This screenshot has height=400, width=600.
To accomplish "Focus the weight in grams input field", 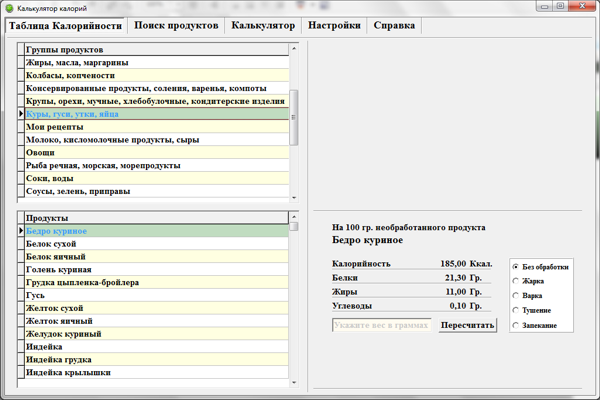I will click(382, 325).
